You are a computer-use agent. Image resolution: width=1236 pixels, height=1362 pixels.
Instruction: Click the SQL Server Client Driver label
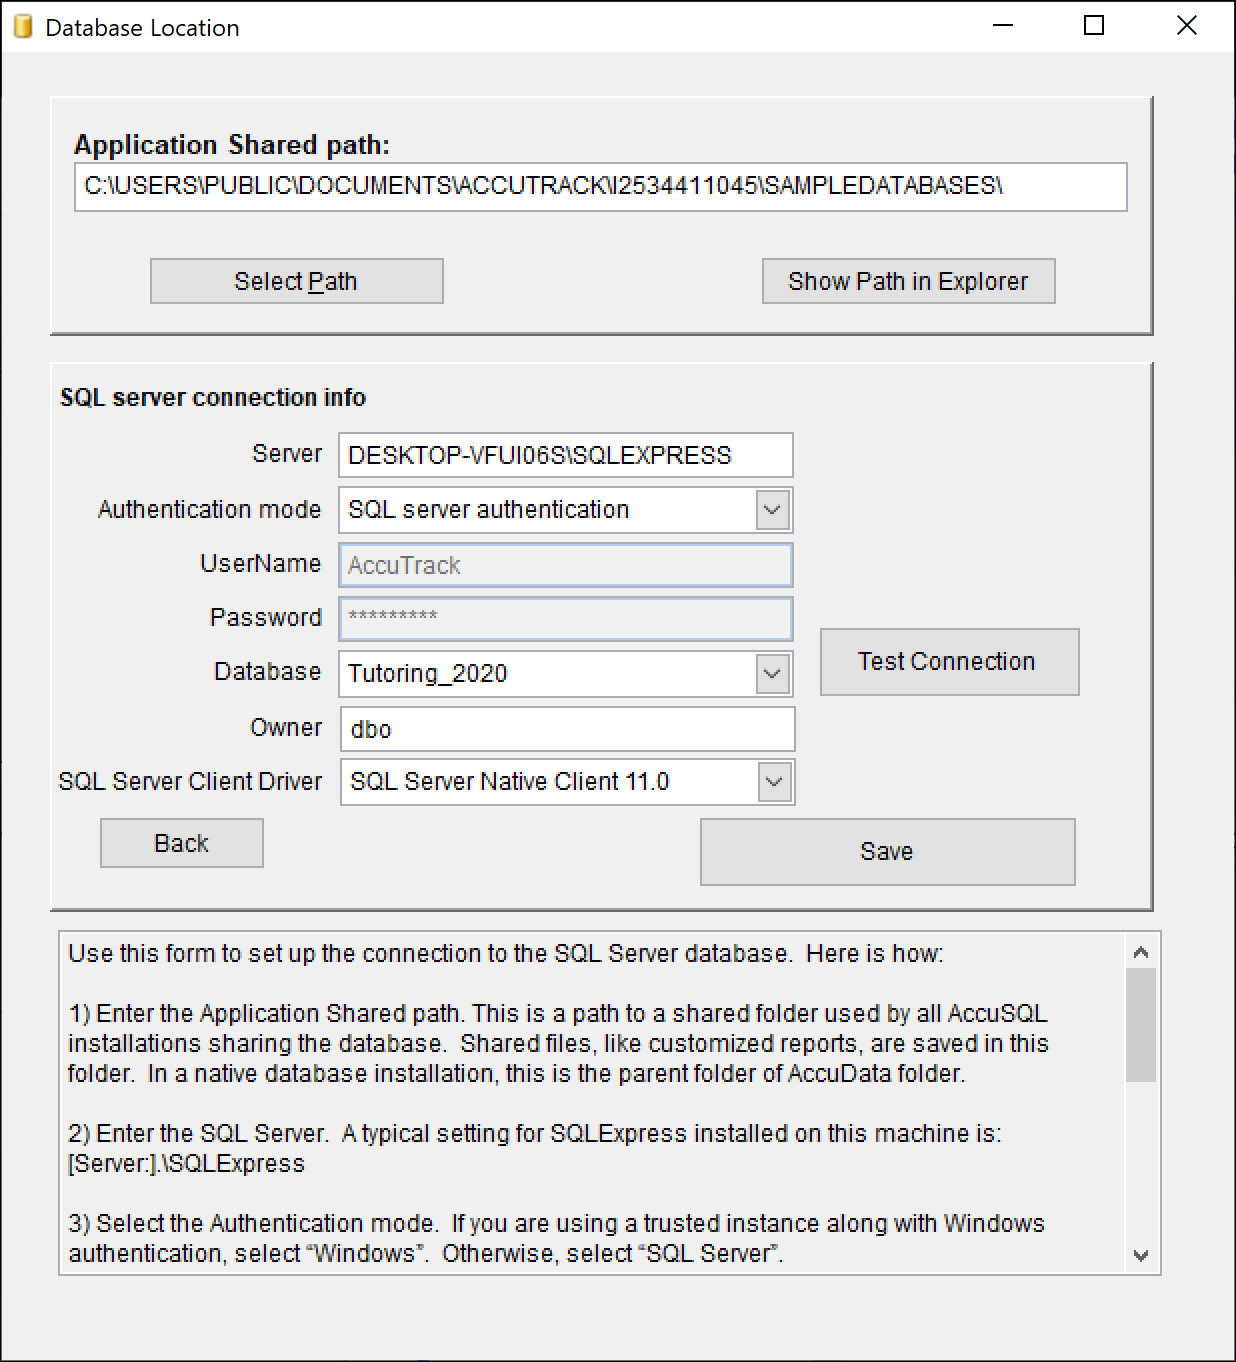pyautogui.click(x=190, y=781)
